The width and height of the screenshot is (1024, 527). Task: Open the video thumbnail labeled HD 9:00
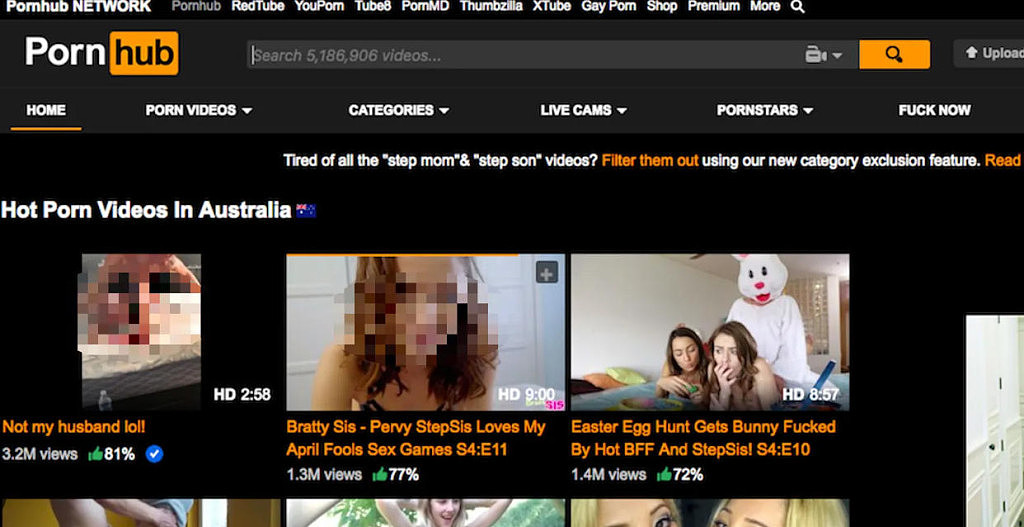425,332
